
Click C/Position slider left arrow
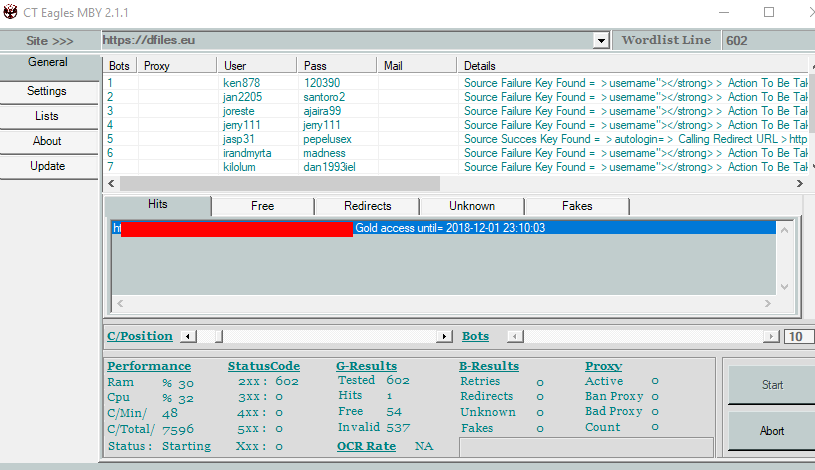click(x=188, y=336)
